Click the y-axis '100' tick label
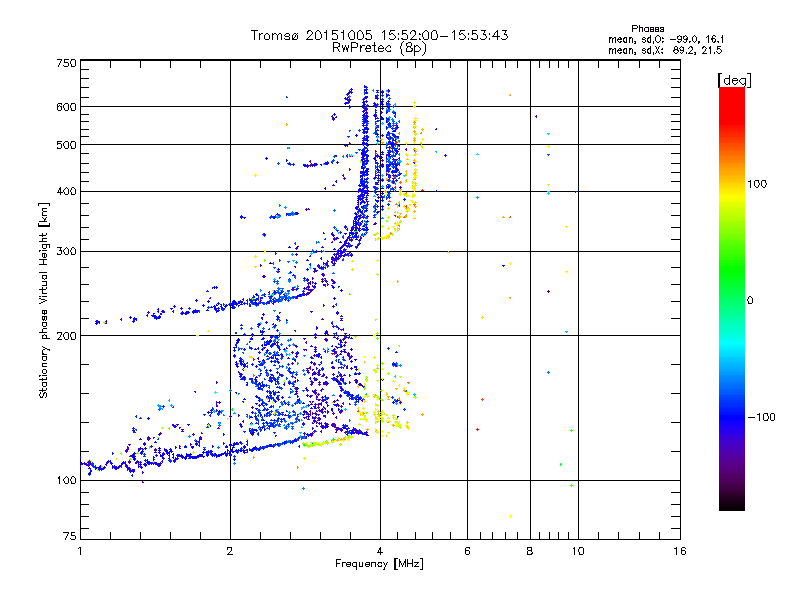Viewport: 800px width, 600px height. point(66,480)
